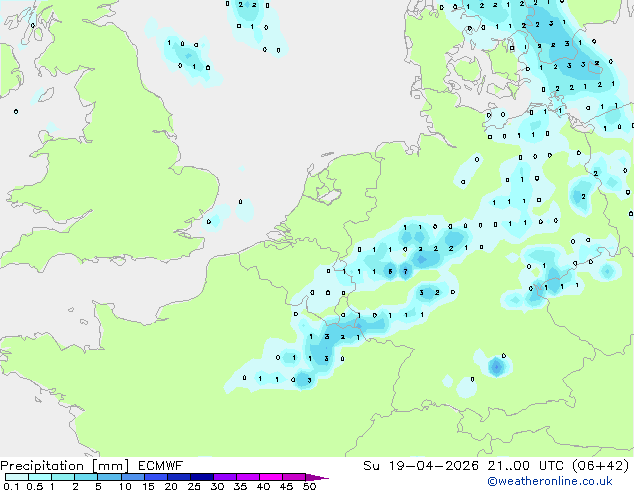Click the '50' legend scale value

pos(310,486)
